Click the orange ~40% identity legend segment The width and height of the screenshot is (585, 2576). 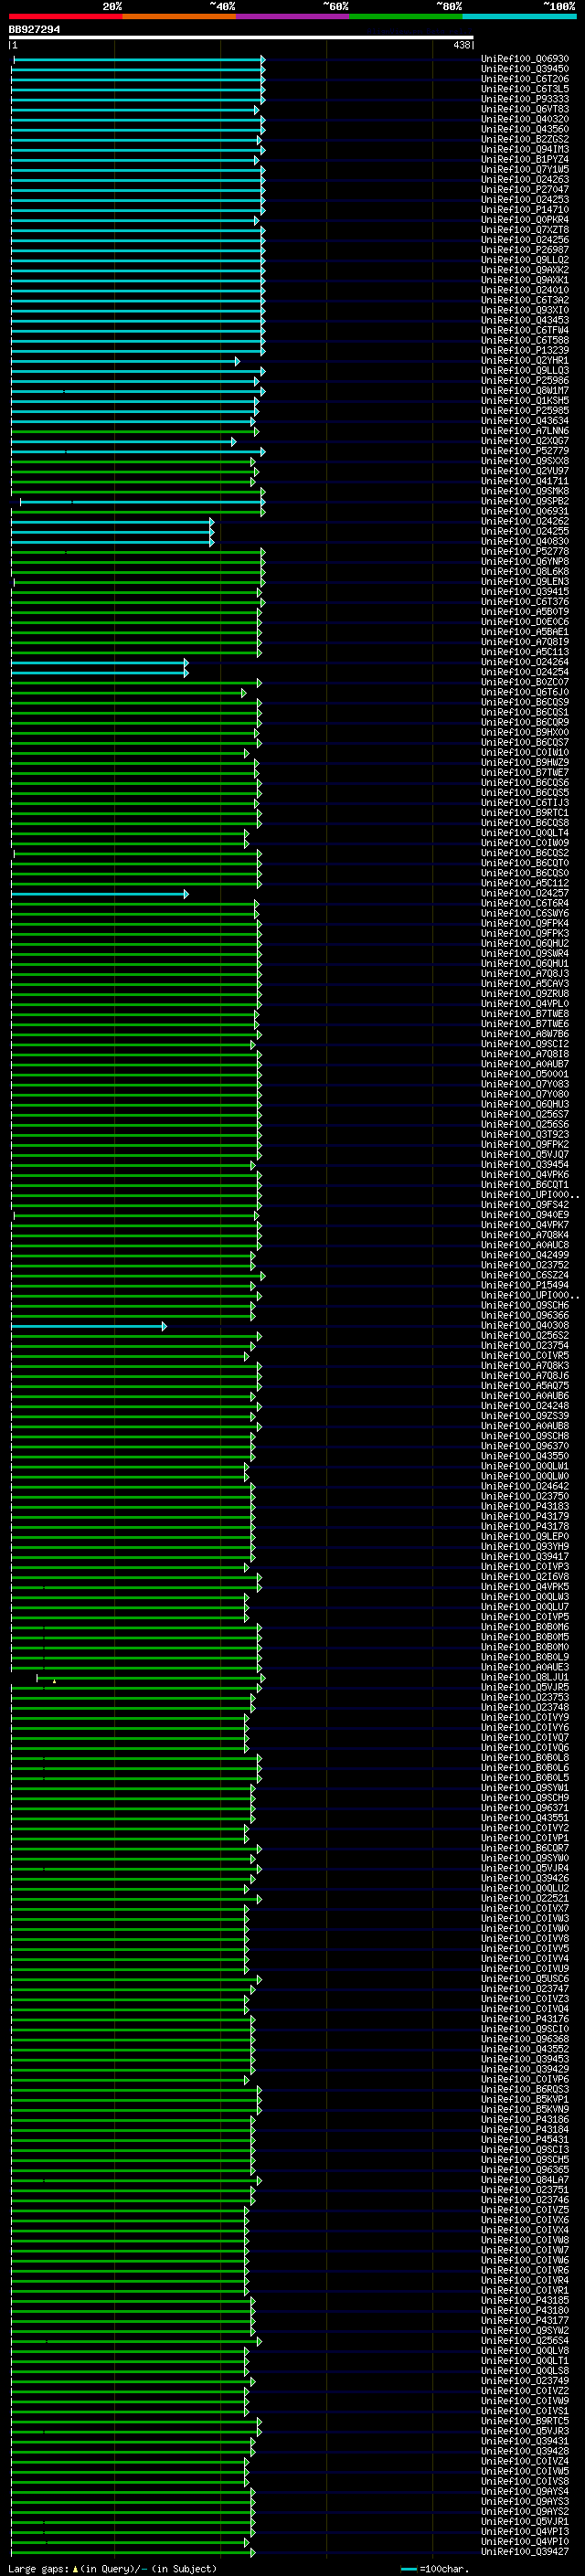coord(179,16)
